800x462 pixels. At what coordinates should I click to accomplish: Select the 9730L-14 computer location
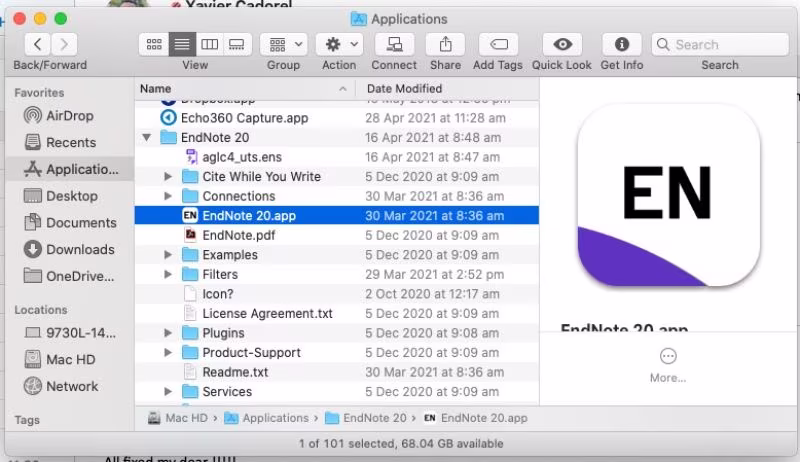[71, 333]
